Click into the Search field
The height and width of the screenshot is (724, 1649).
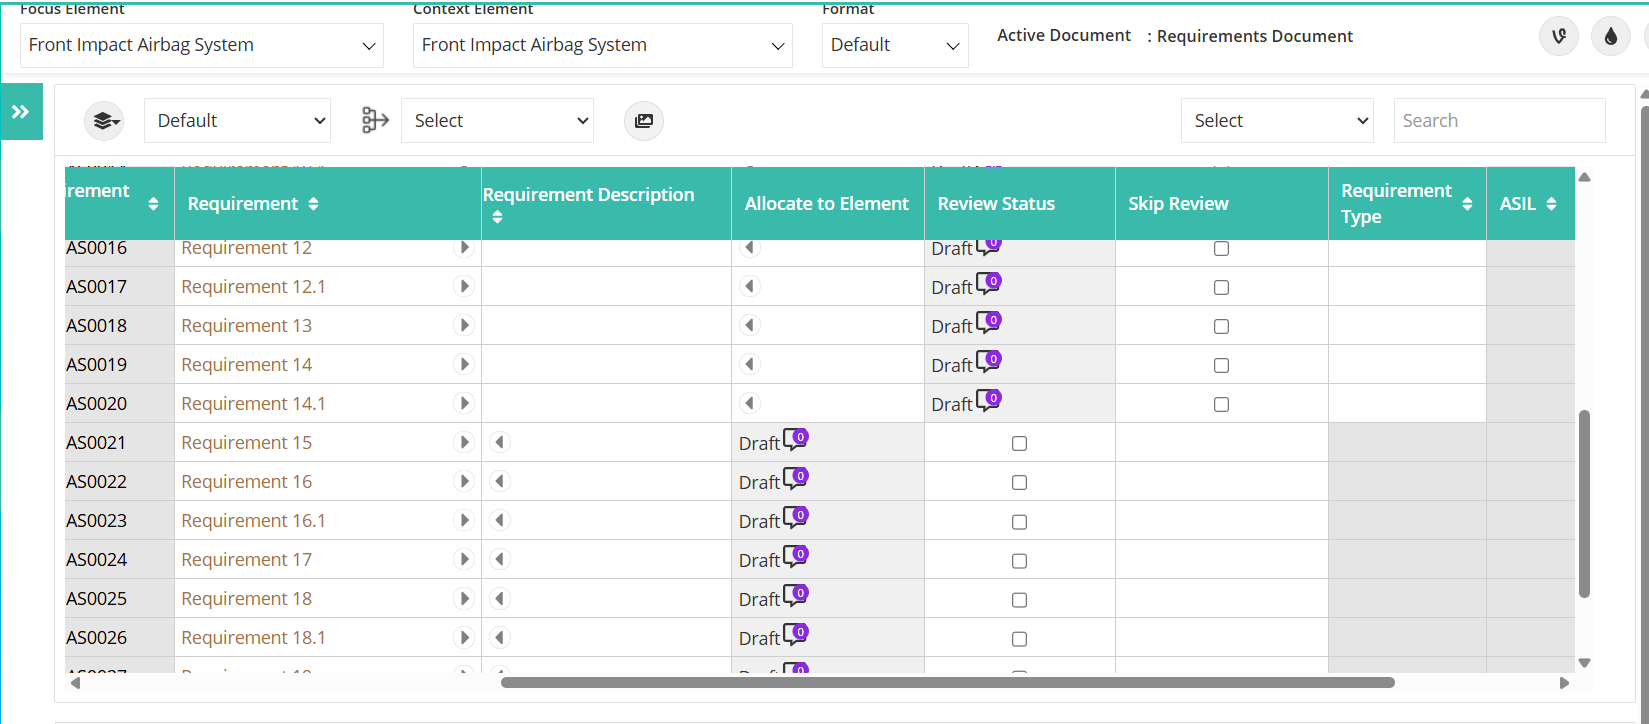coord(1499,121)
